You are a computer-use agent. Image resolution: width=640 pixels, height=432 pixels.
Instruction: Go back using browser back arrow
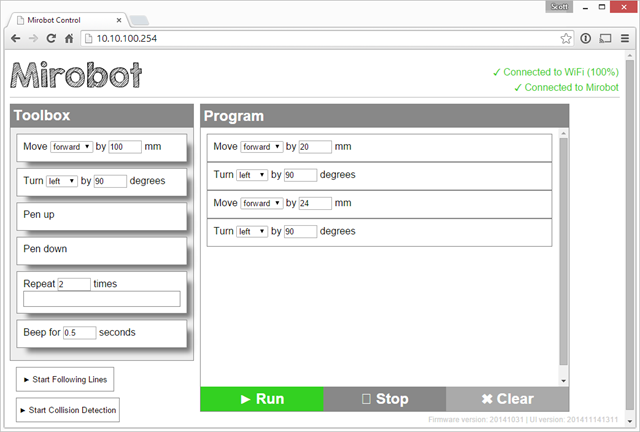16,38
